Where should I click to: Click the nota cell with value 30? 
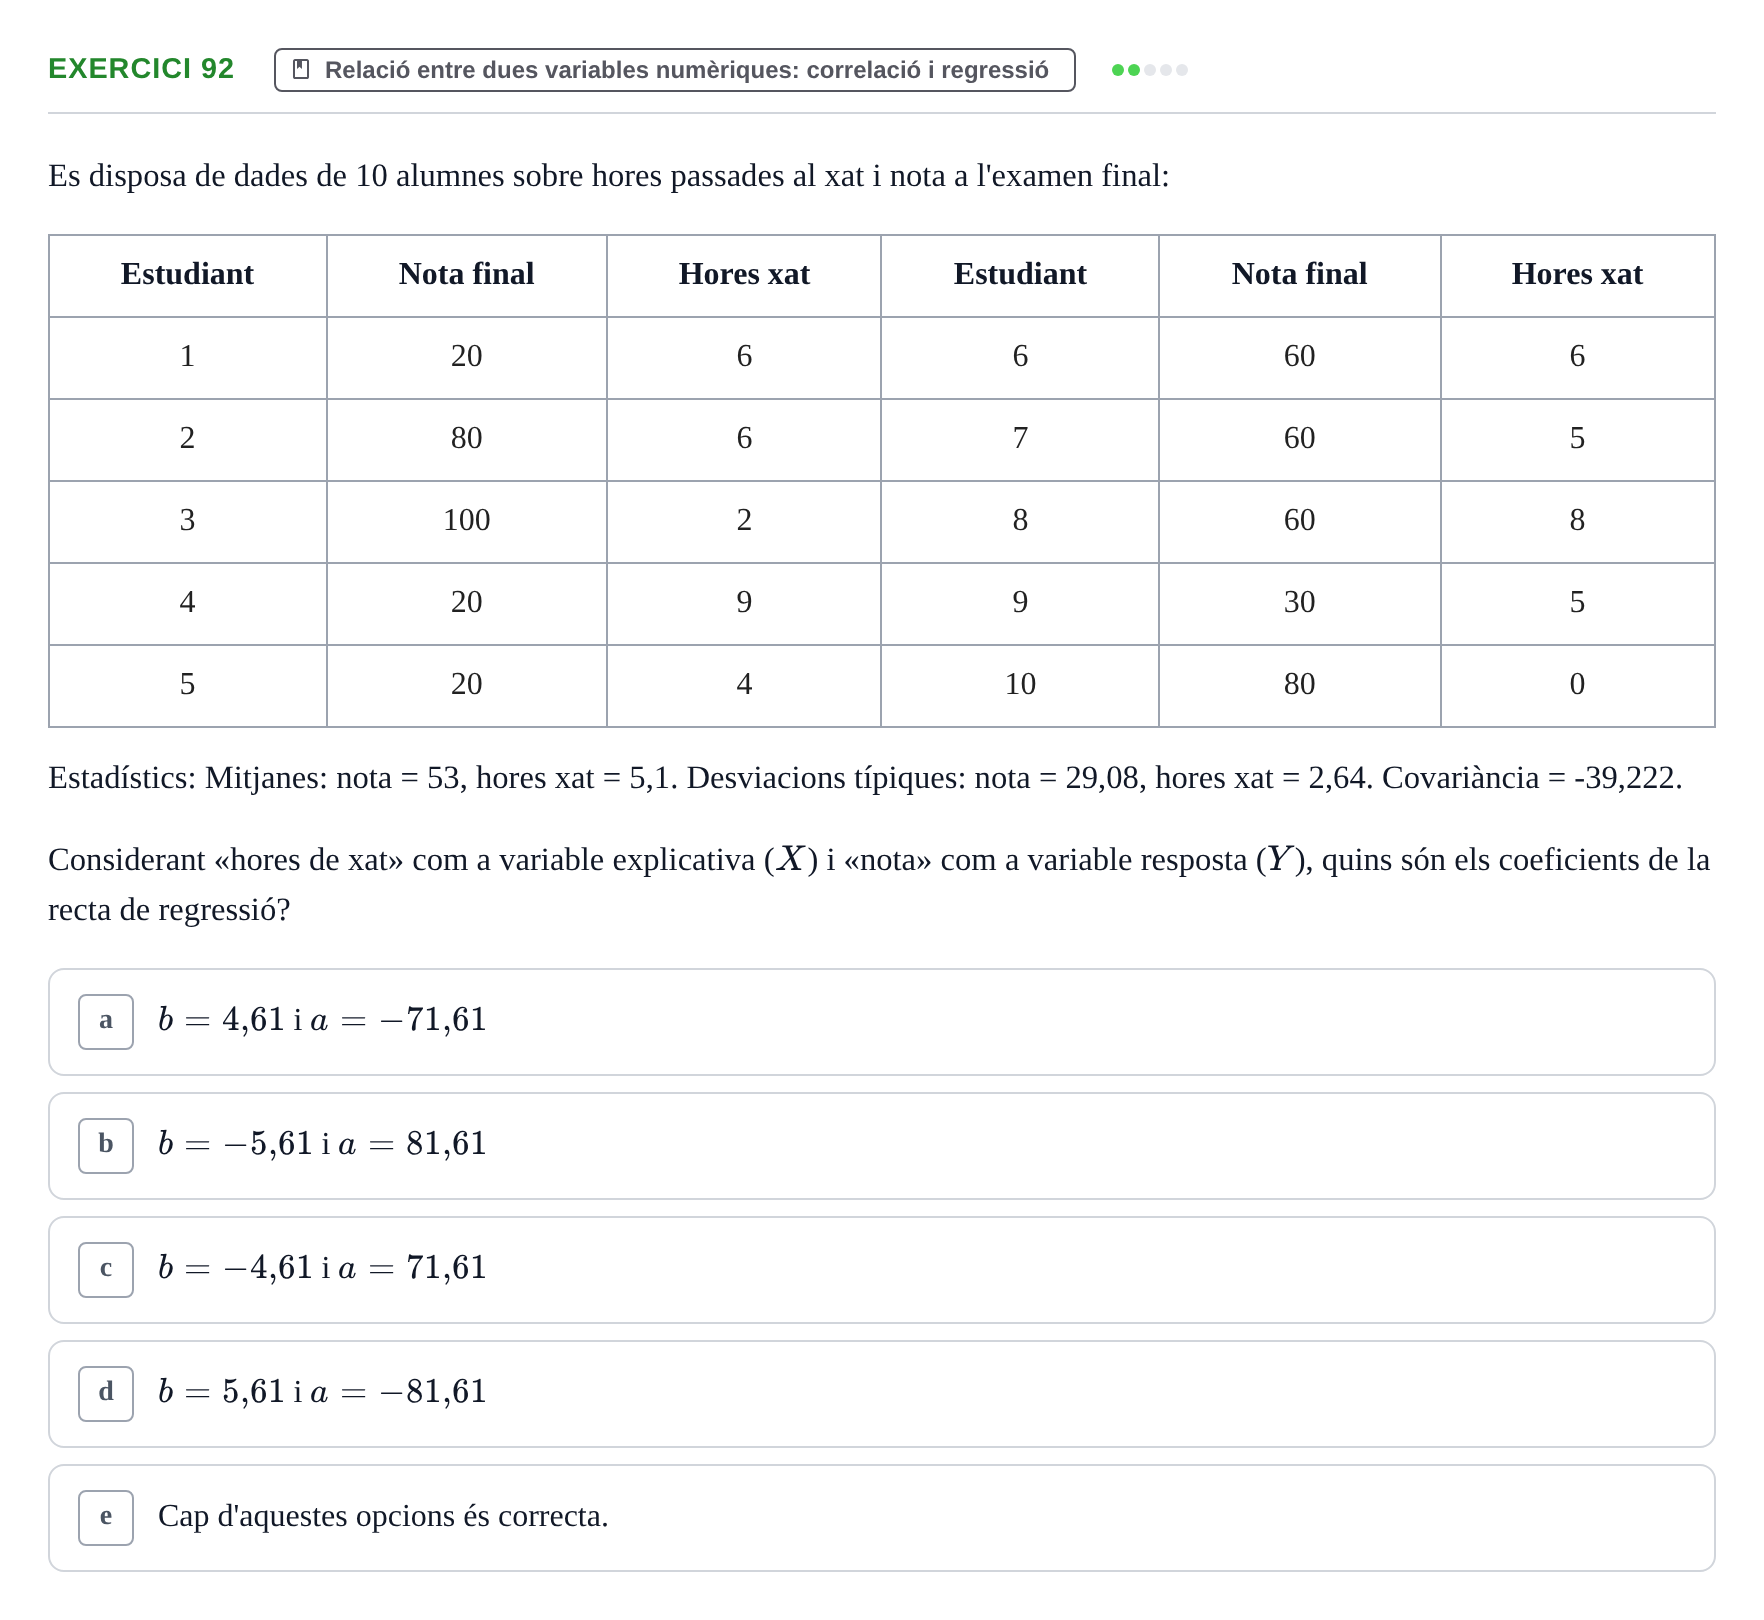pos(1300,603)
